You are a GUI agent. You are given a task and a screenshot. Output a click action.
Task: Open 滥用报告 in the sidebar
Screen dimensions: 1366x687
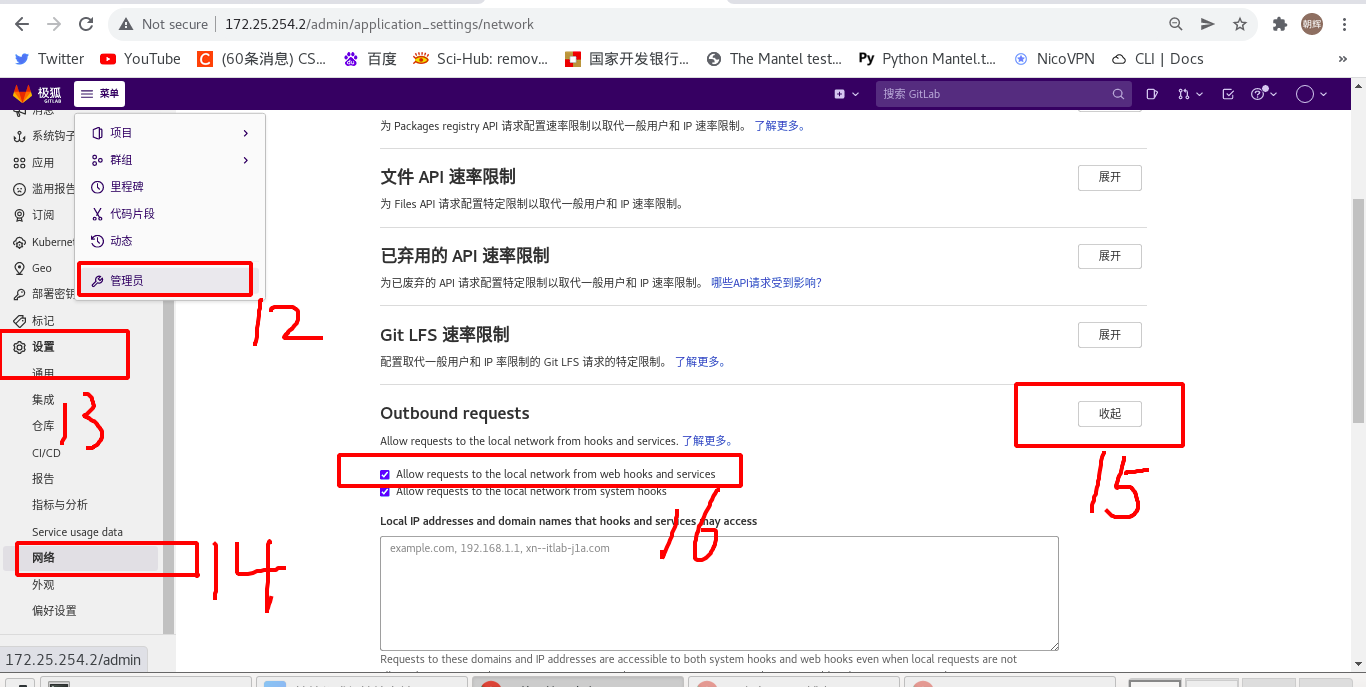coord(43,188)
